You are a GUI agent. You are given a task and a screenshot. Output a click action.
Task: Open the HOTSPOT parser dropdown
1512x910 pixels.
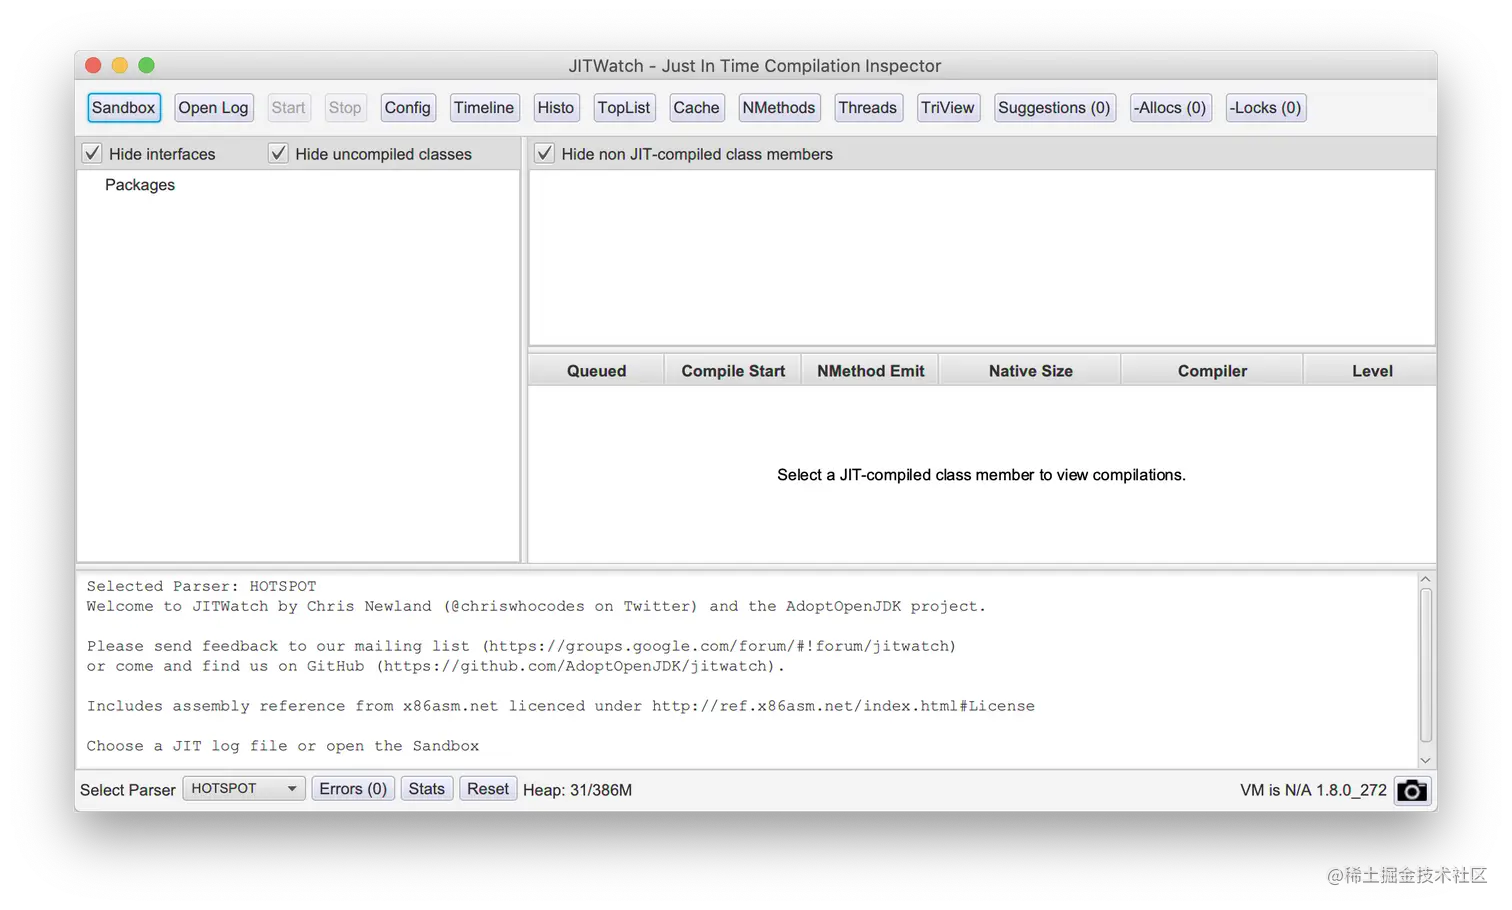(x=244, y=789)
